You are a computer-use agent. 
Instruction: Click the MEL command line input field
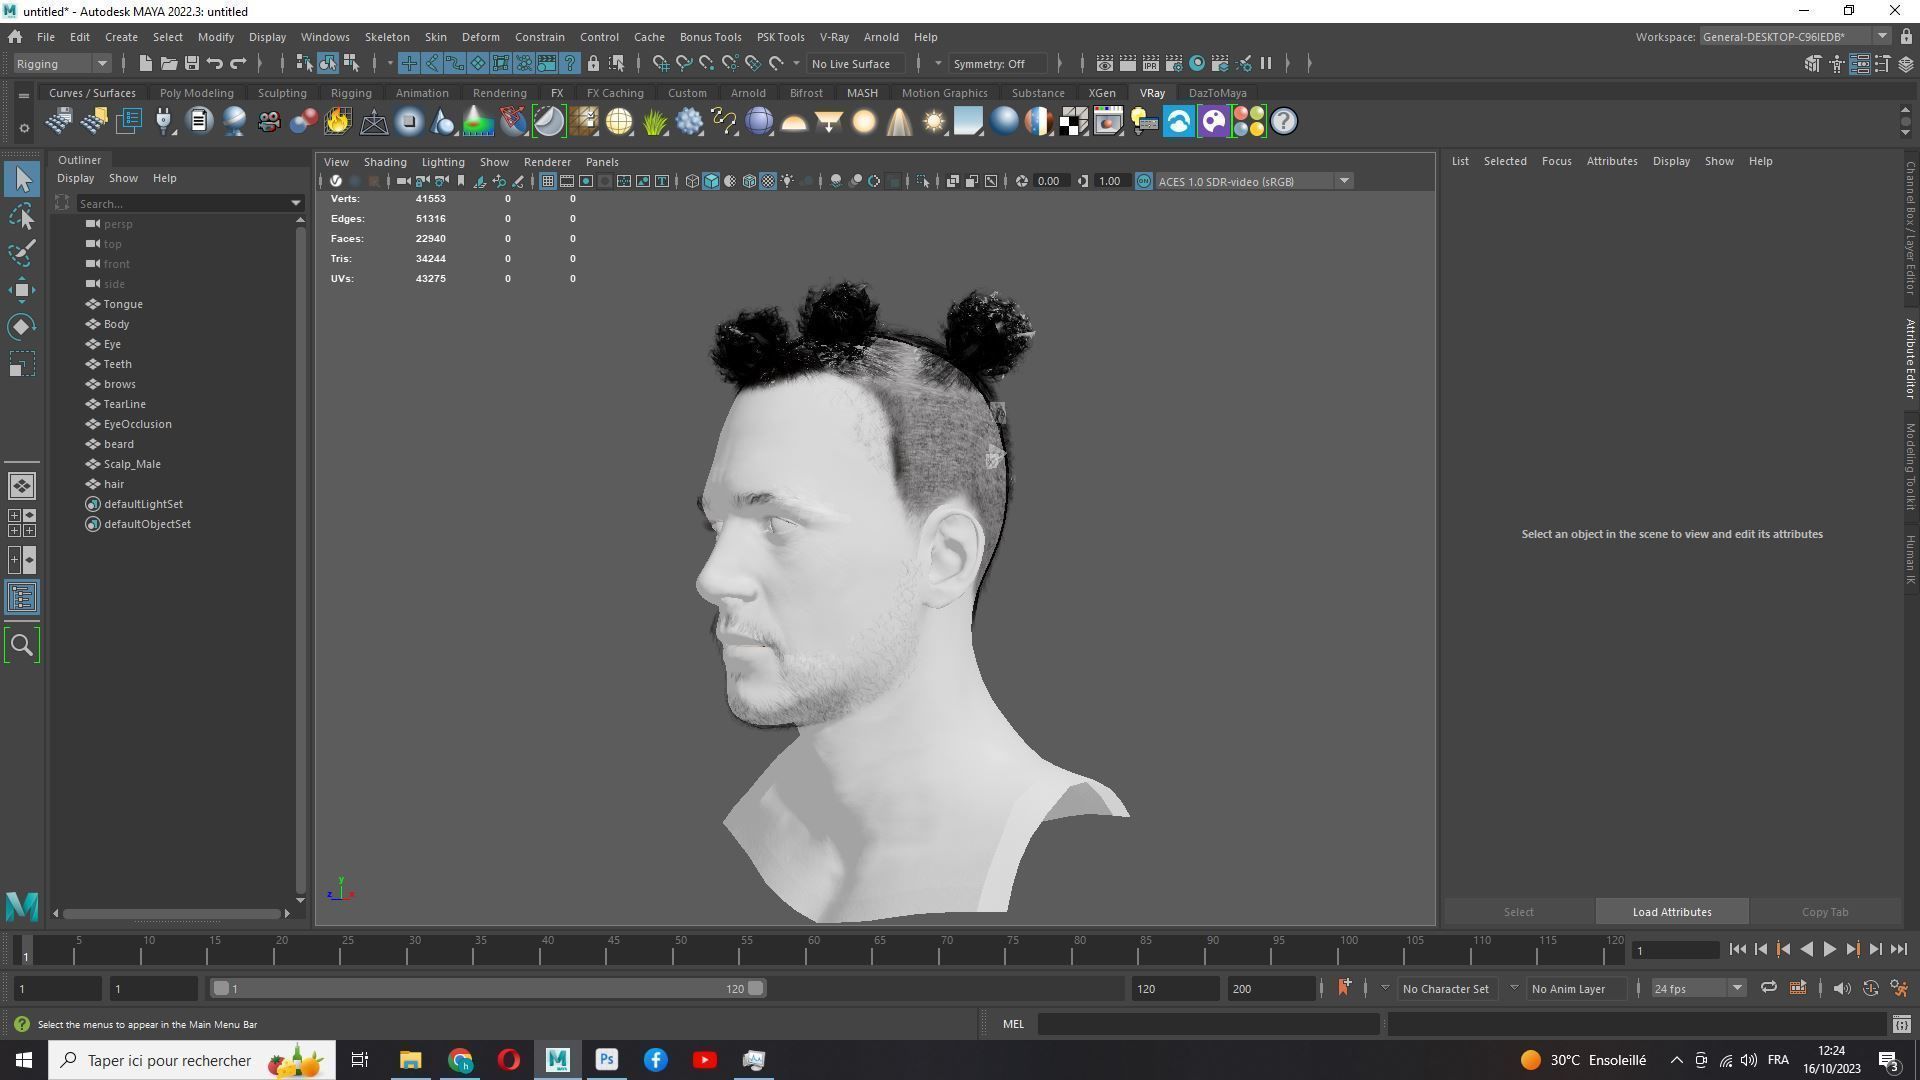click(x=1208, y=1024)
